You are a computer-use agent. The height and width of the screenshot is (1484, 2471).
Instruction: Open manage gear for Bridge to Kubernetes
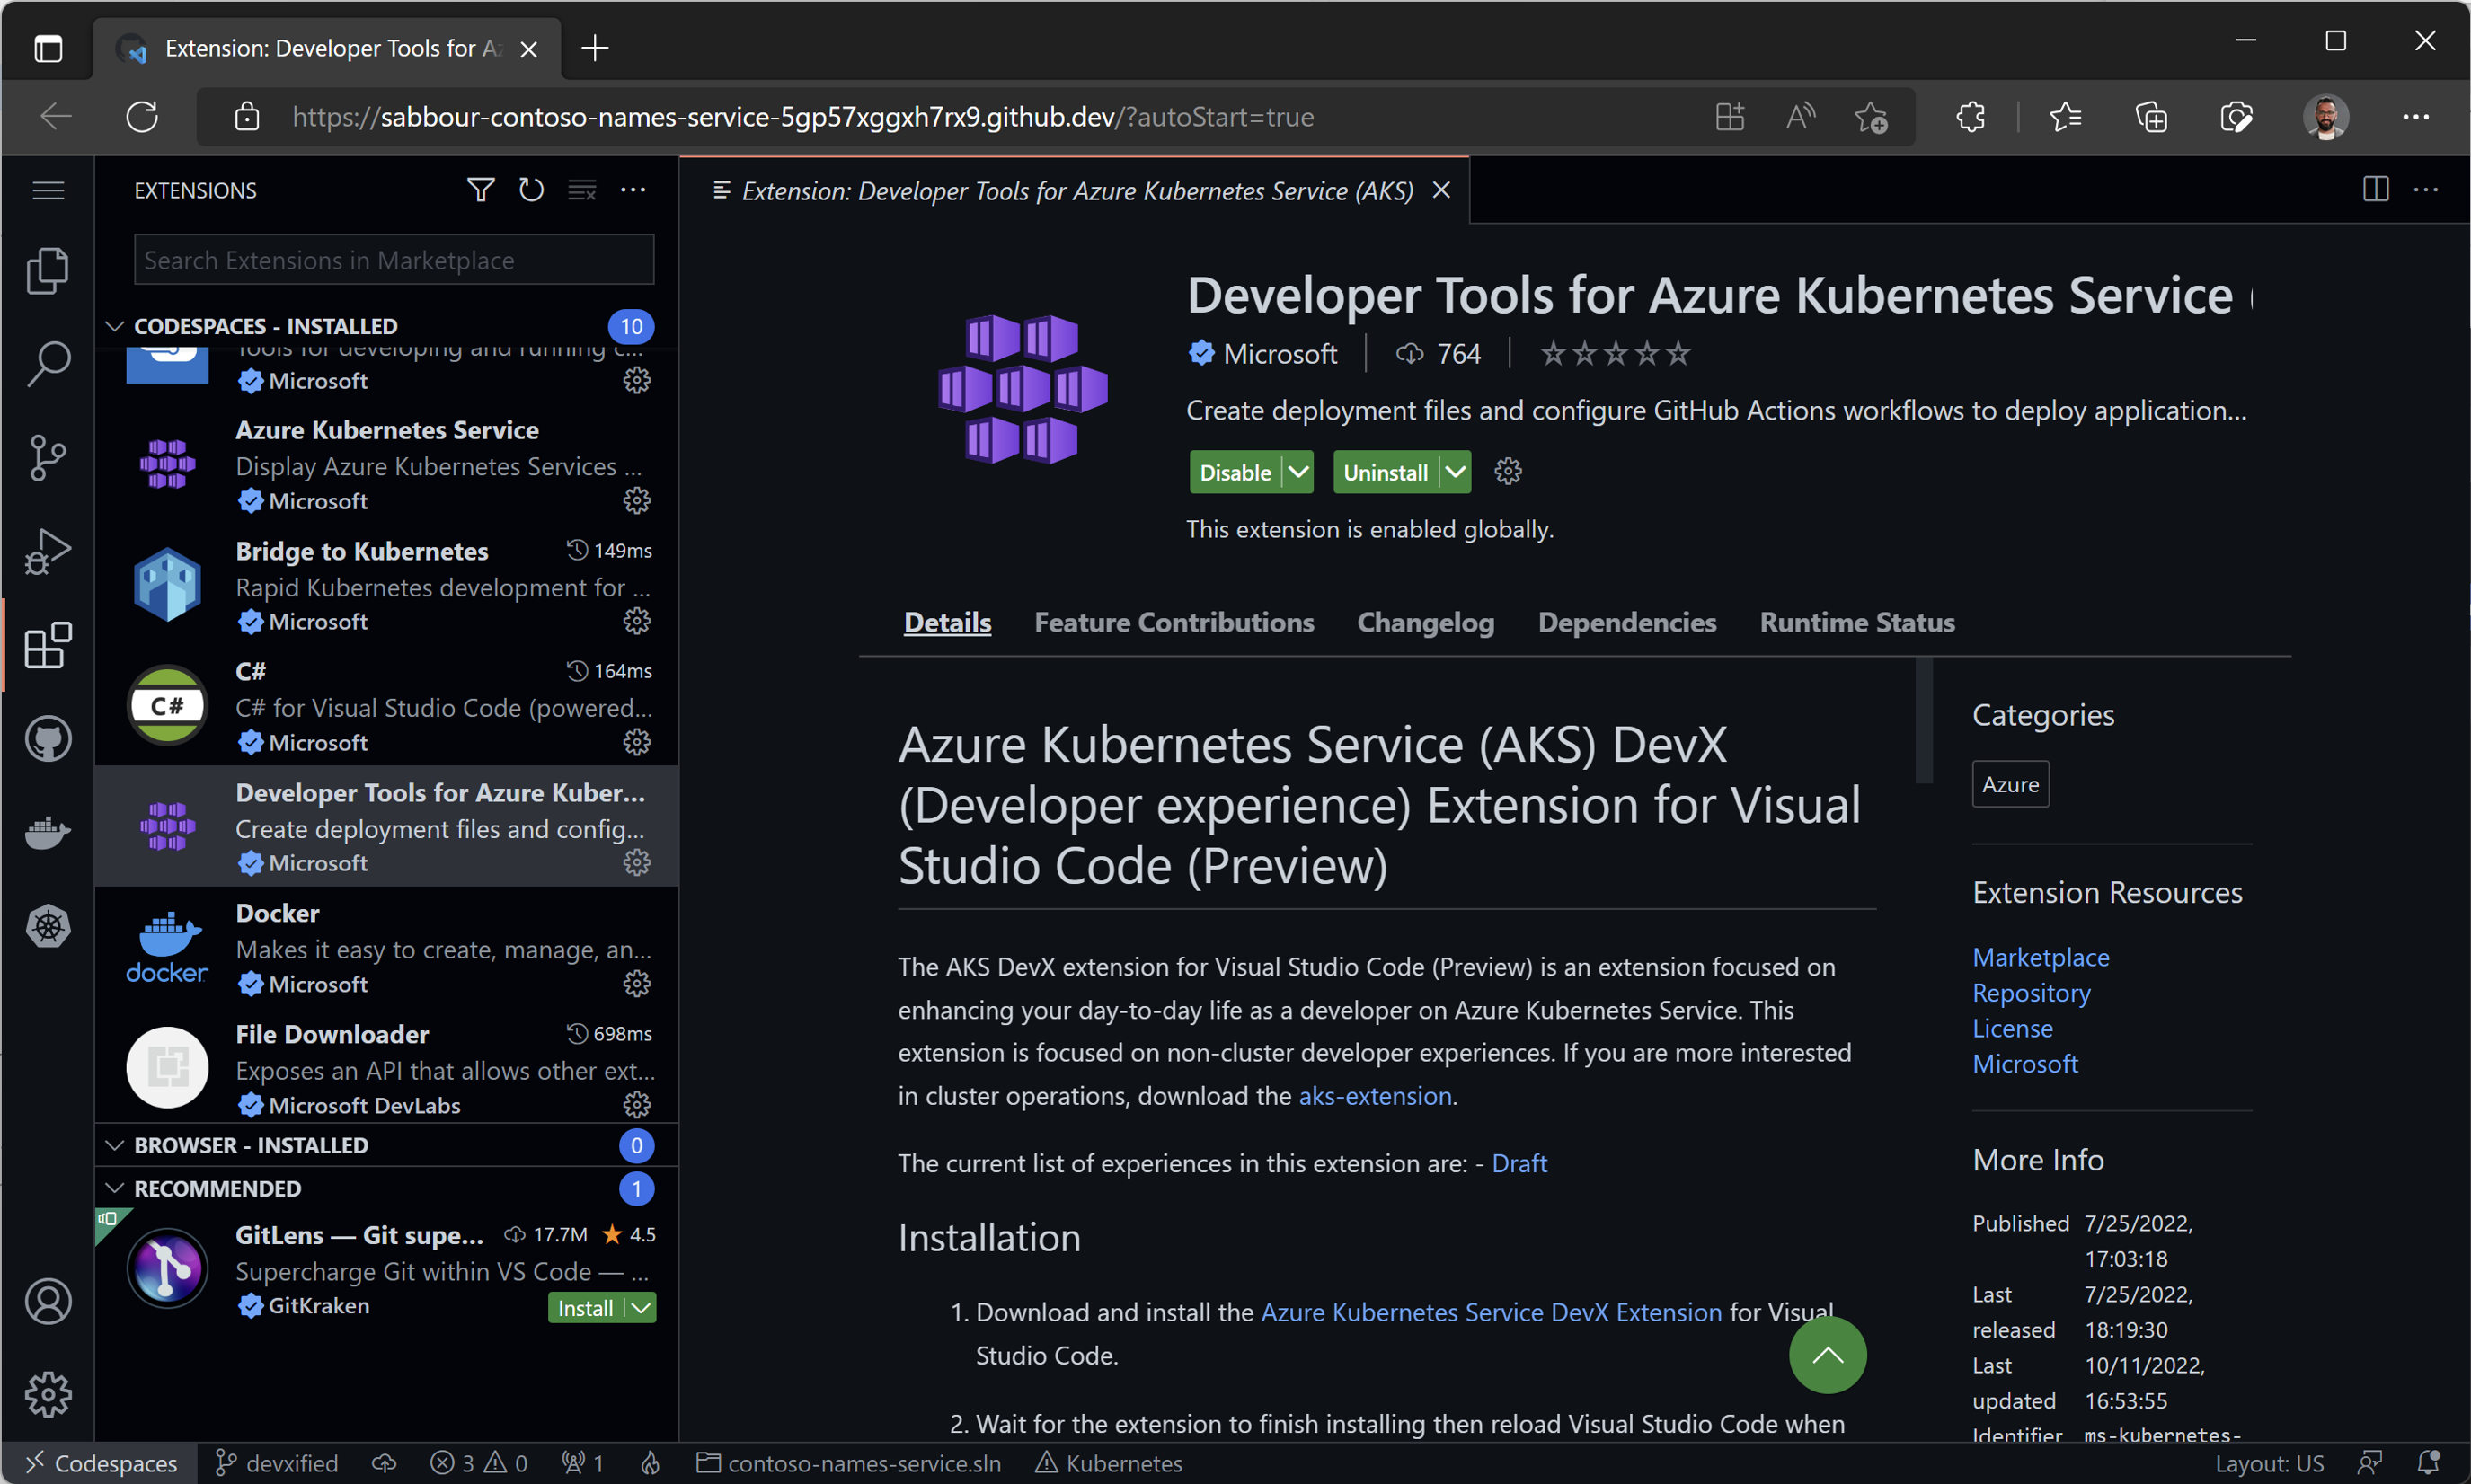point(636,622)
